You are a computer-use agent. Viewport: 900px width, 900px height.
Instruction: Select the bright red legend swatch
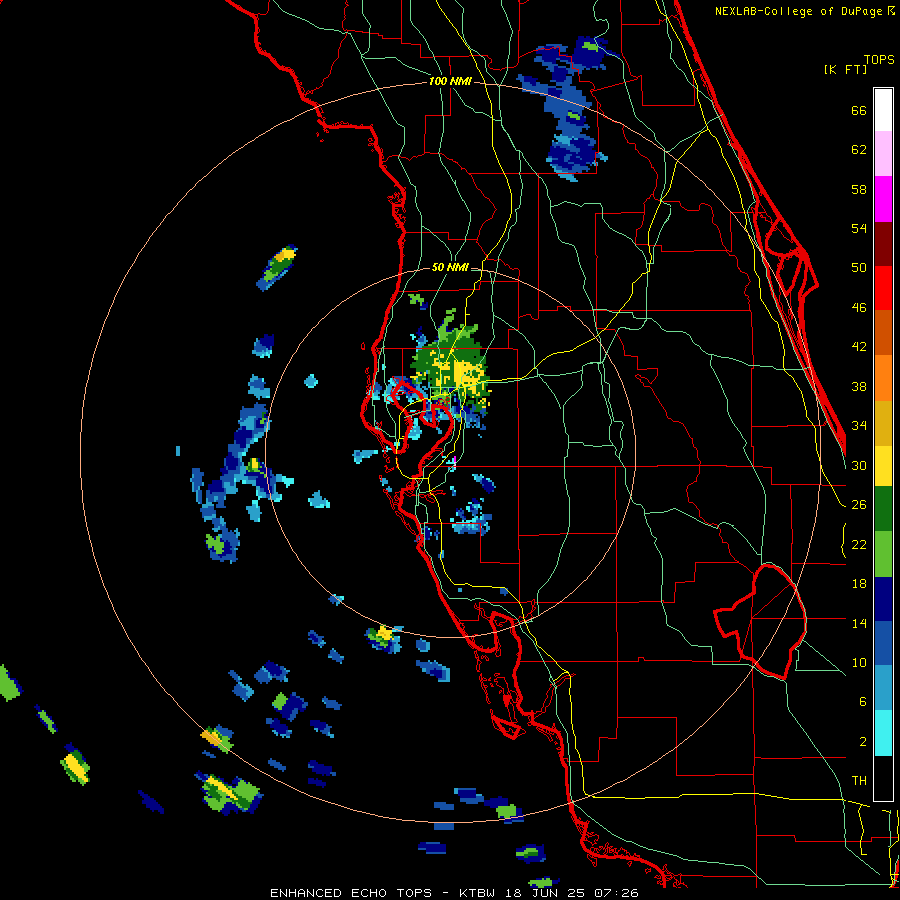pos(883,288)
